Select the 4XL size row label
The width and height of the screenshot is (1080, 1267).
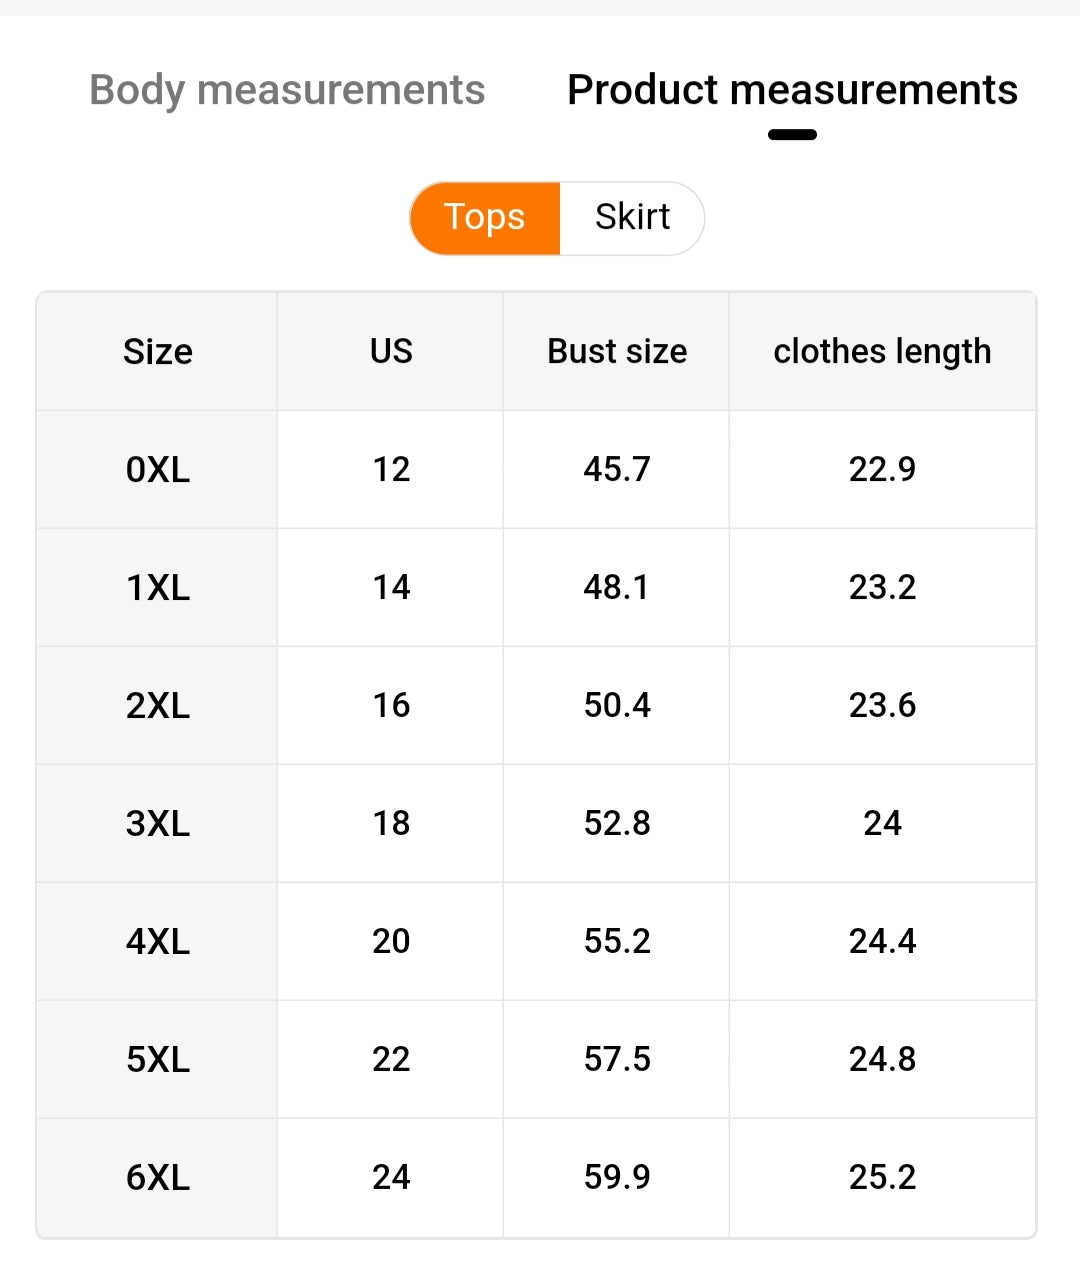coord(158,941)
